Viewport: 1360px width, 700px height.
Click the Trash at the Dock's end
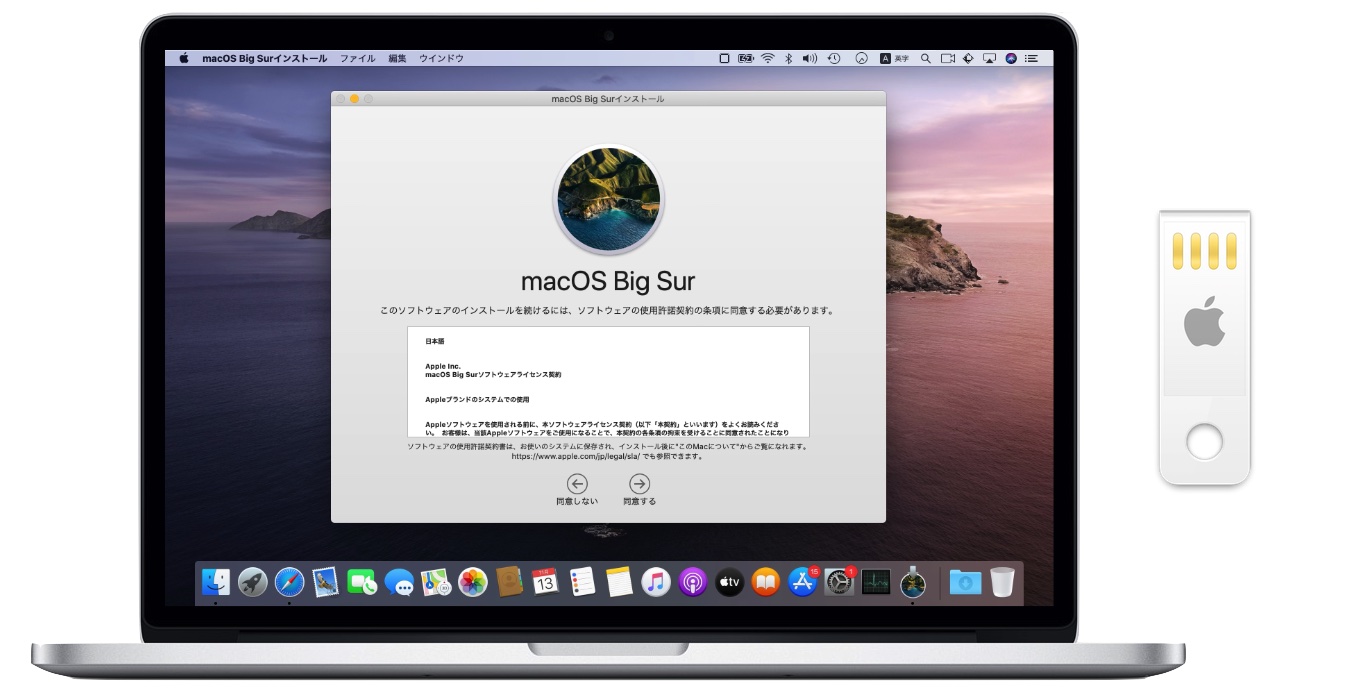click(x=1000, y=580)
